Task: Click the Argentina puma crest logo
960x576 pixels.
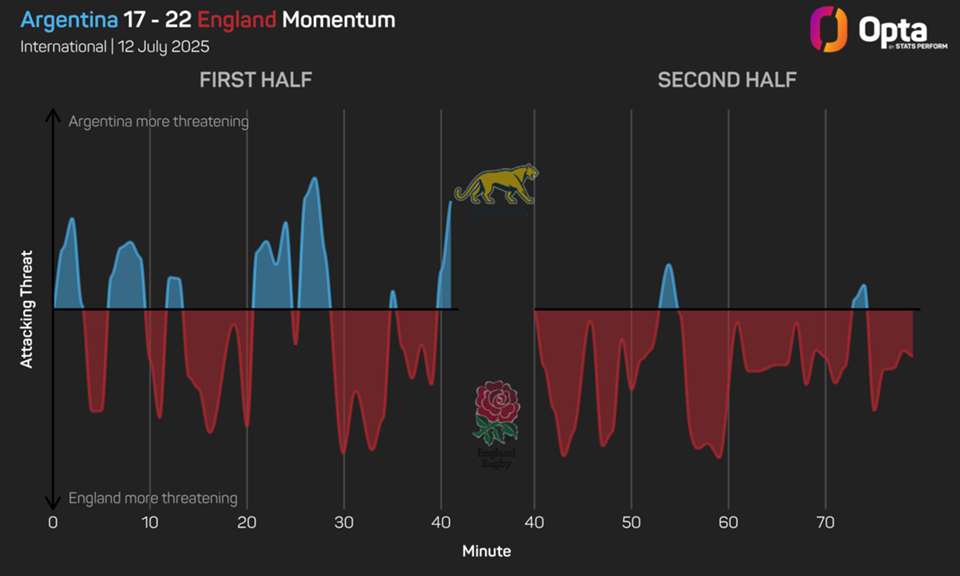Action: (x=496, y=185)
